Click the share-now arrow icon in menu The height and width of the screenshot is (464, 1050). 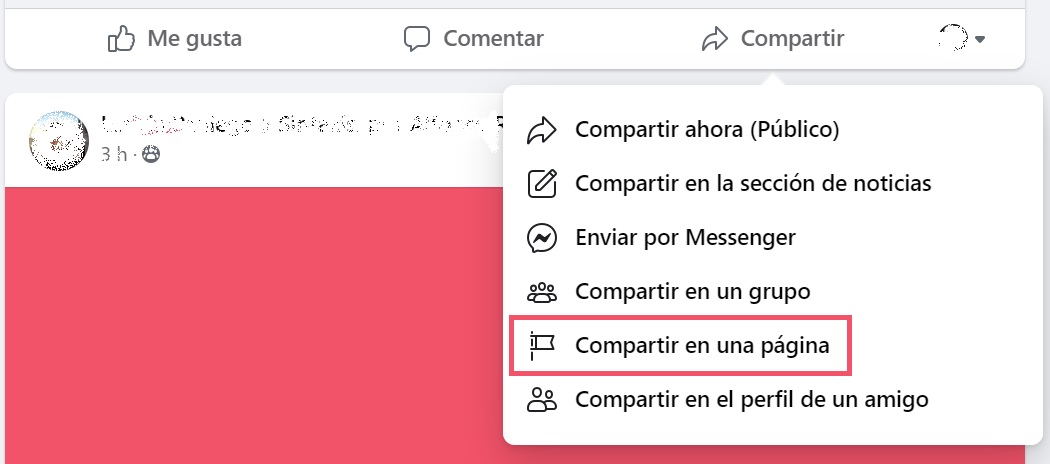(x=541, y=130)
